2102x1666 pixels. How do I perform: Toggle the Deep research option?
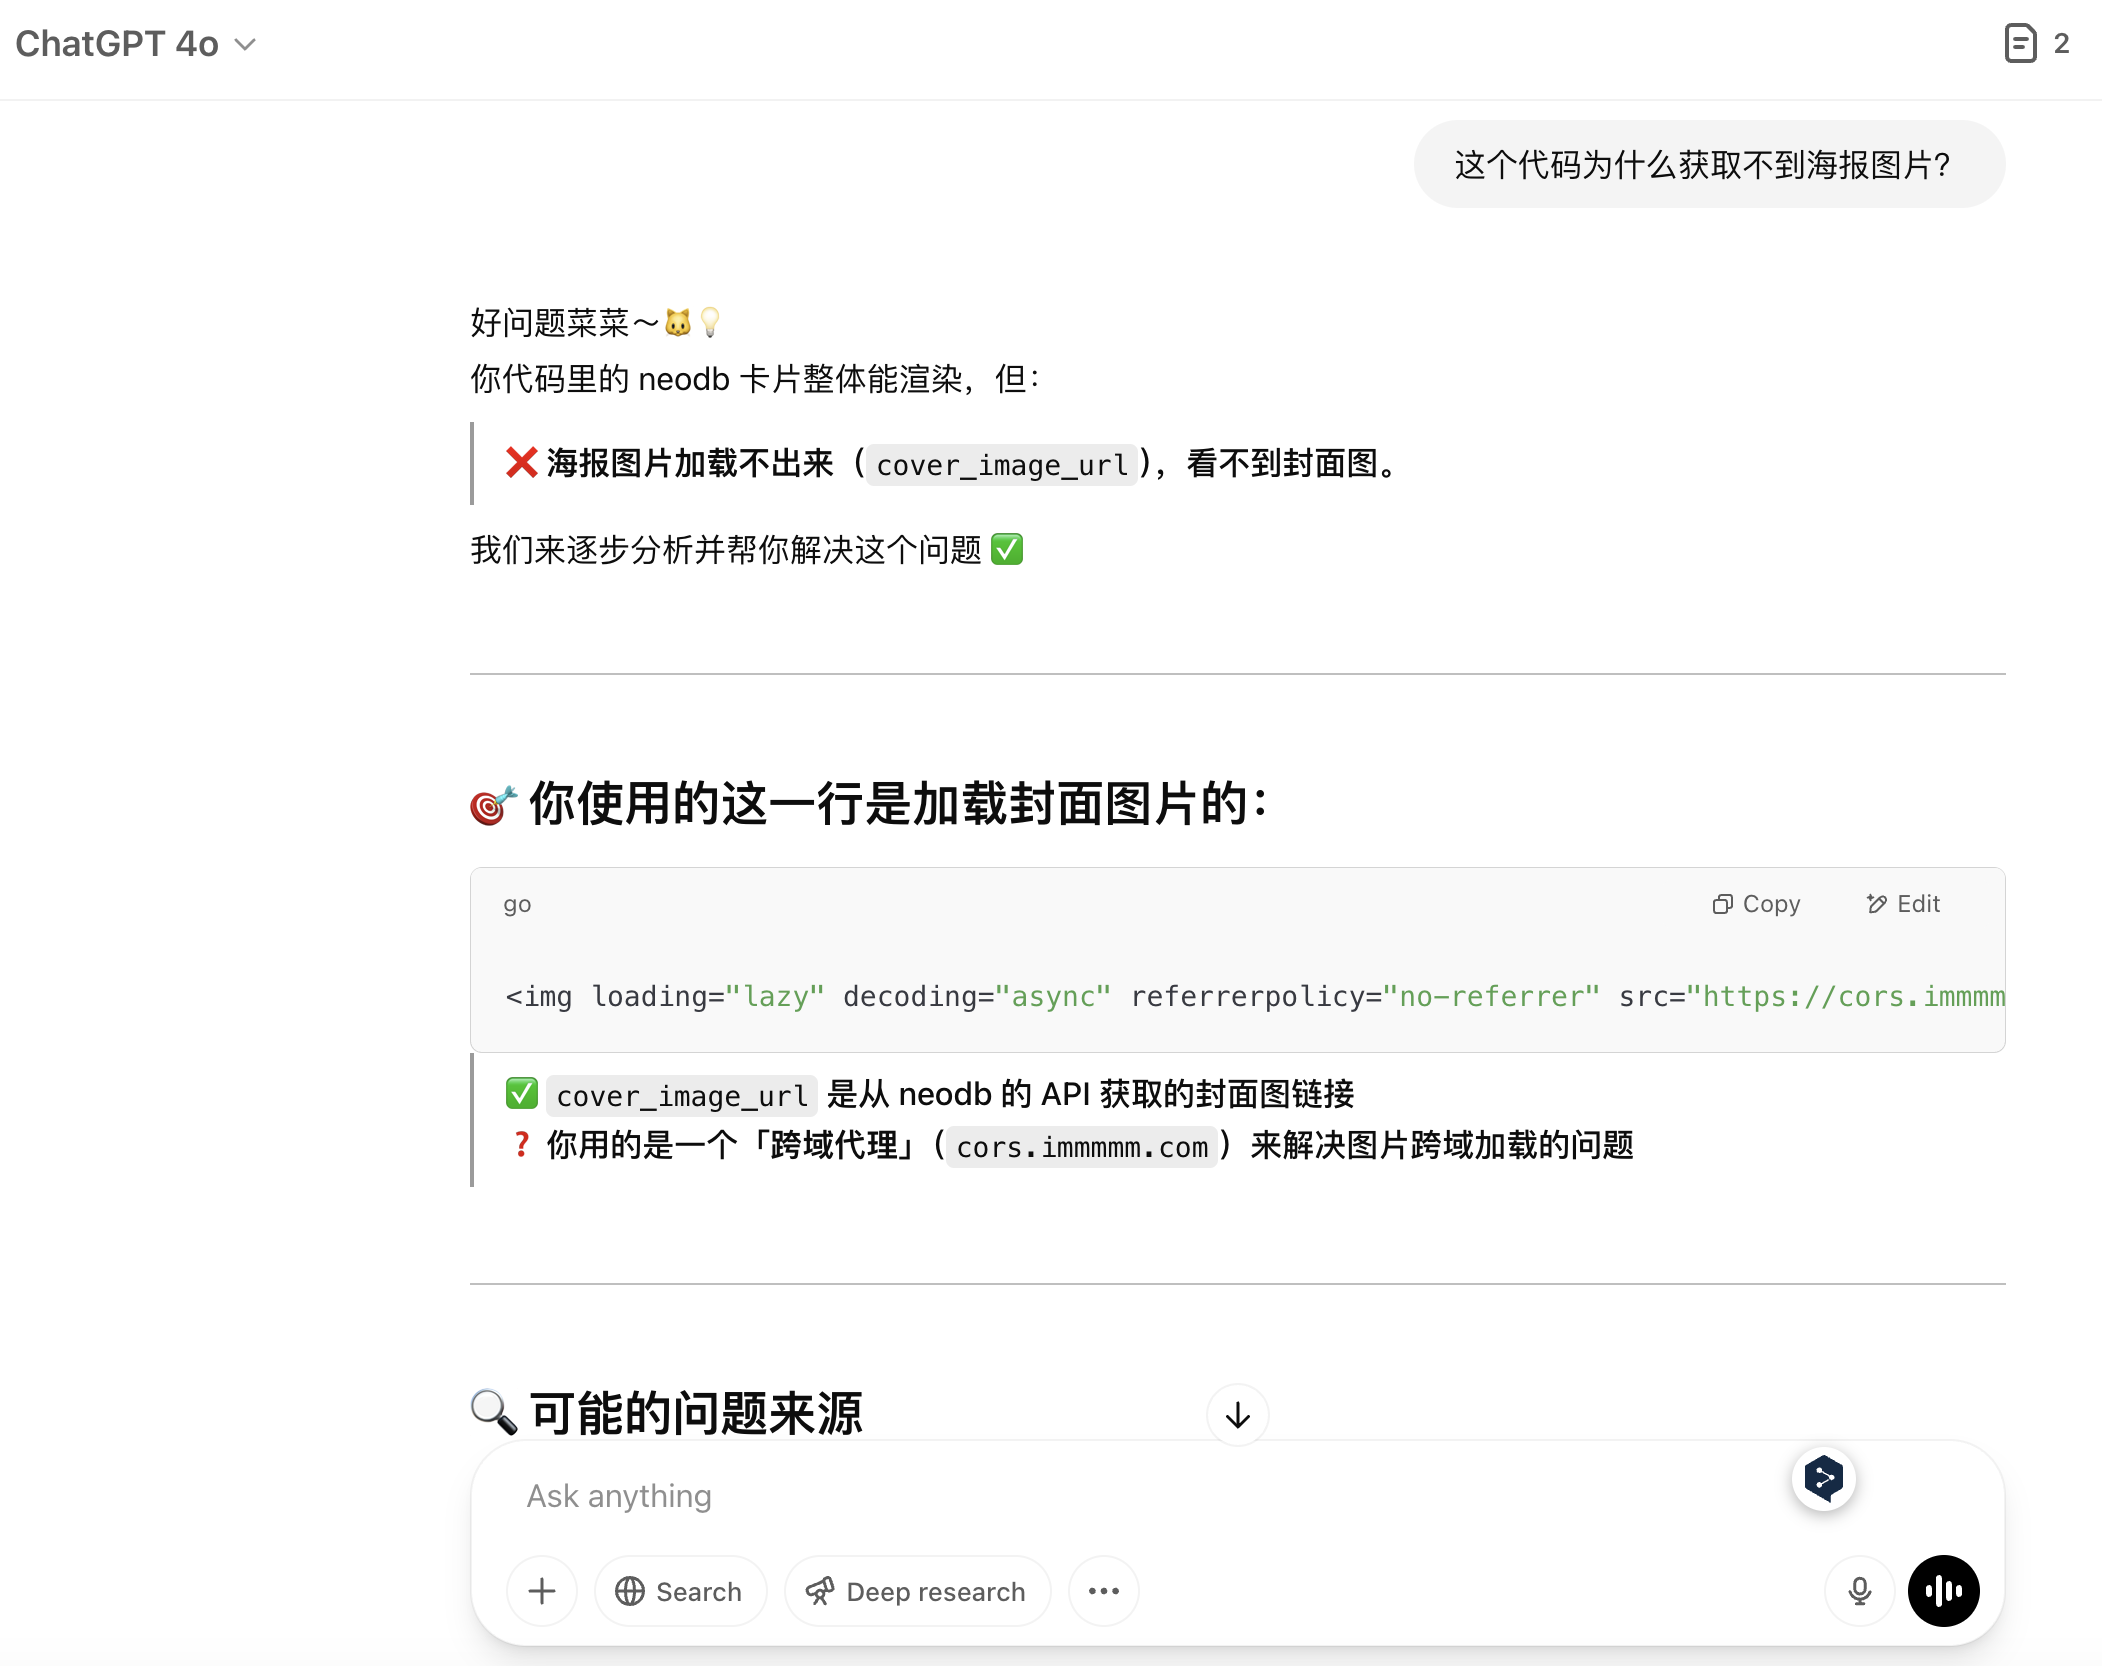click(917, 1591)
